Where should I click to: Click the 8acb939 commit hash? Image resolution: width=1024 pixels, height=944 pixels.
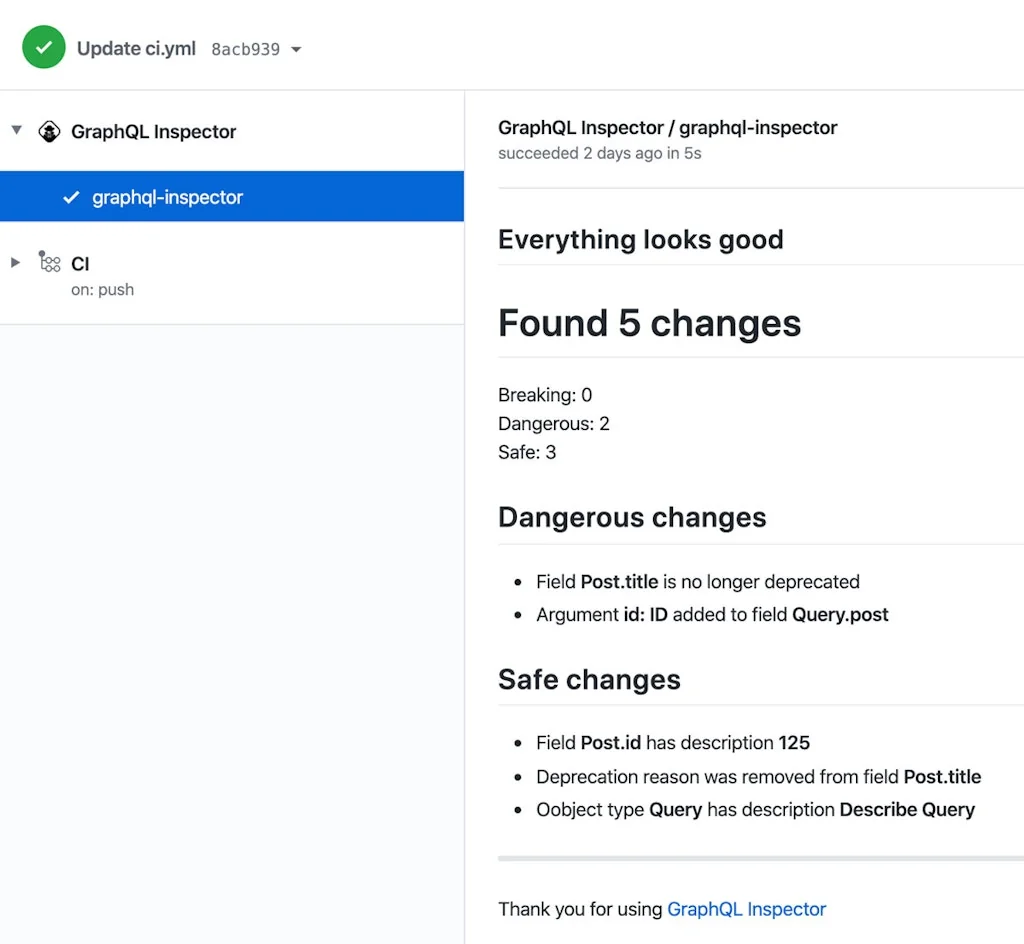pos(246,47)
